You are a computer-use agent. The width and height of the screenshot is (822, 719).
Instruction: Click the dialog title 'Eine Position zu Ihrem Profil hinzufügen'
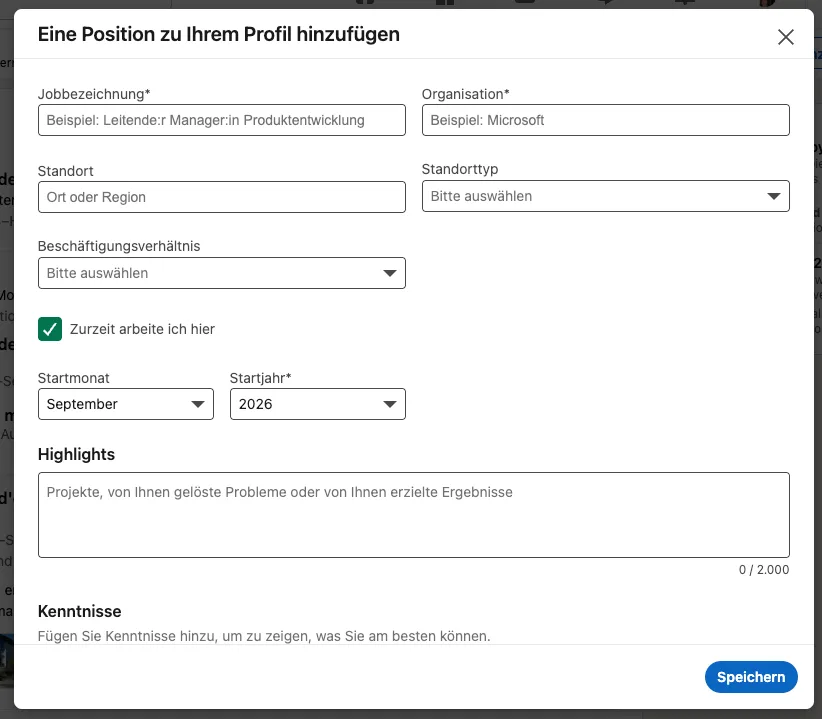pyautogui.click(x=219, y=34)
